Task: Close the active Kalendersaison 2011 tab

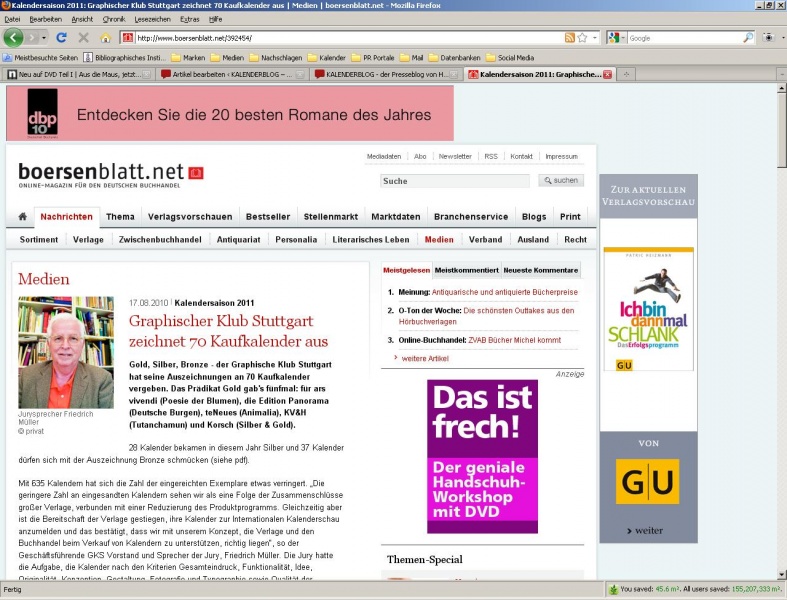Action: pyautogui.click(x=607, y=74)
